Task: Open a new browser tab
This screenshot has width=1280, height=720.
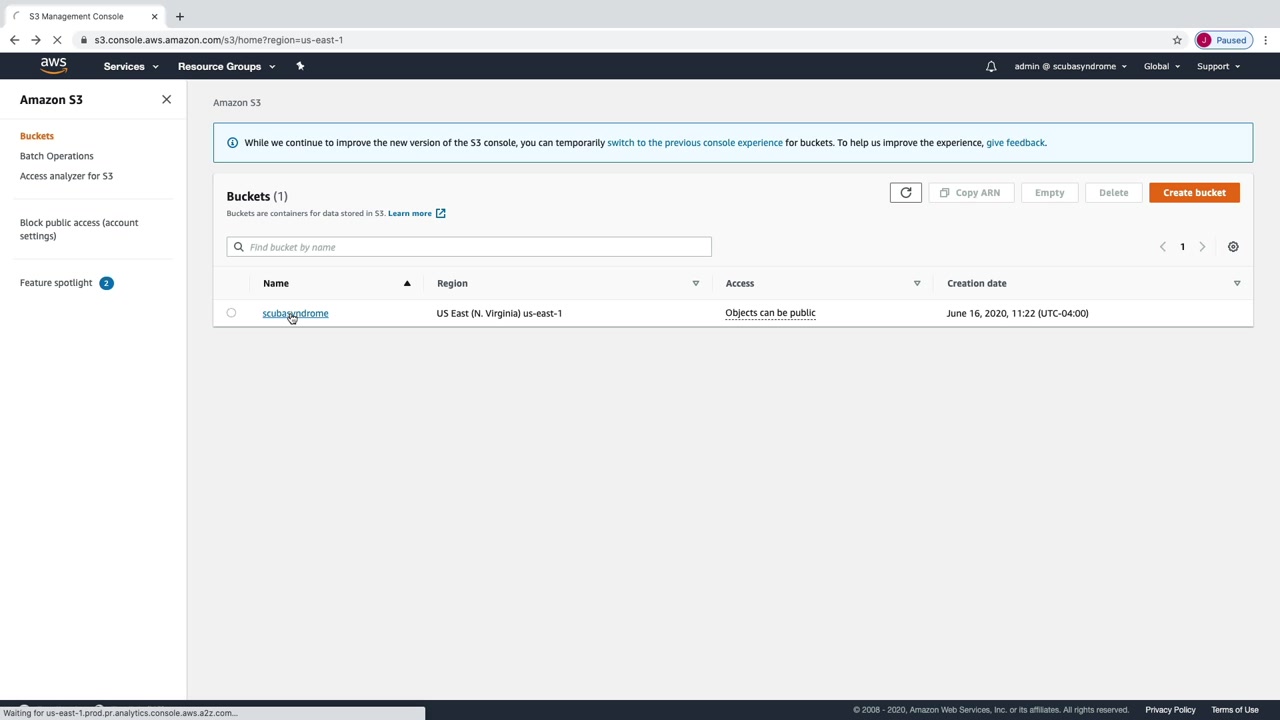Action: (x=180, y=16)
